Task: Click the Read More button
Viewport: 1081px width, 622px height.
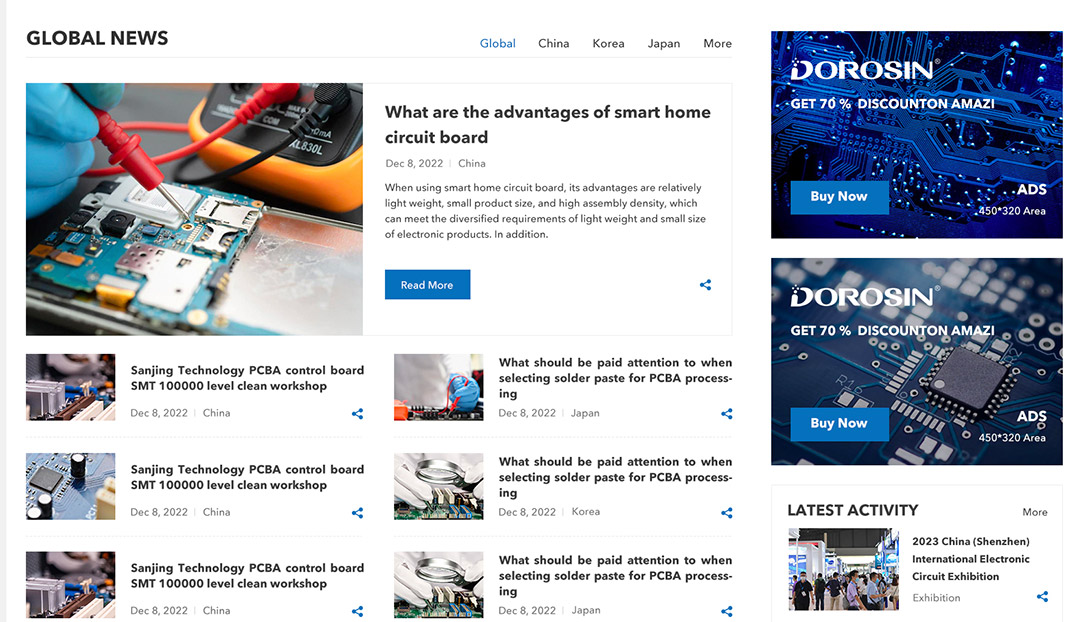Action: 427,285
